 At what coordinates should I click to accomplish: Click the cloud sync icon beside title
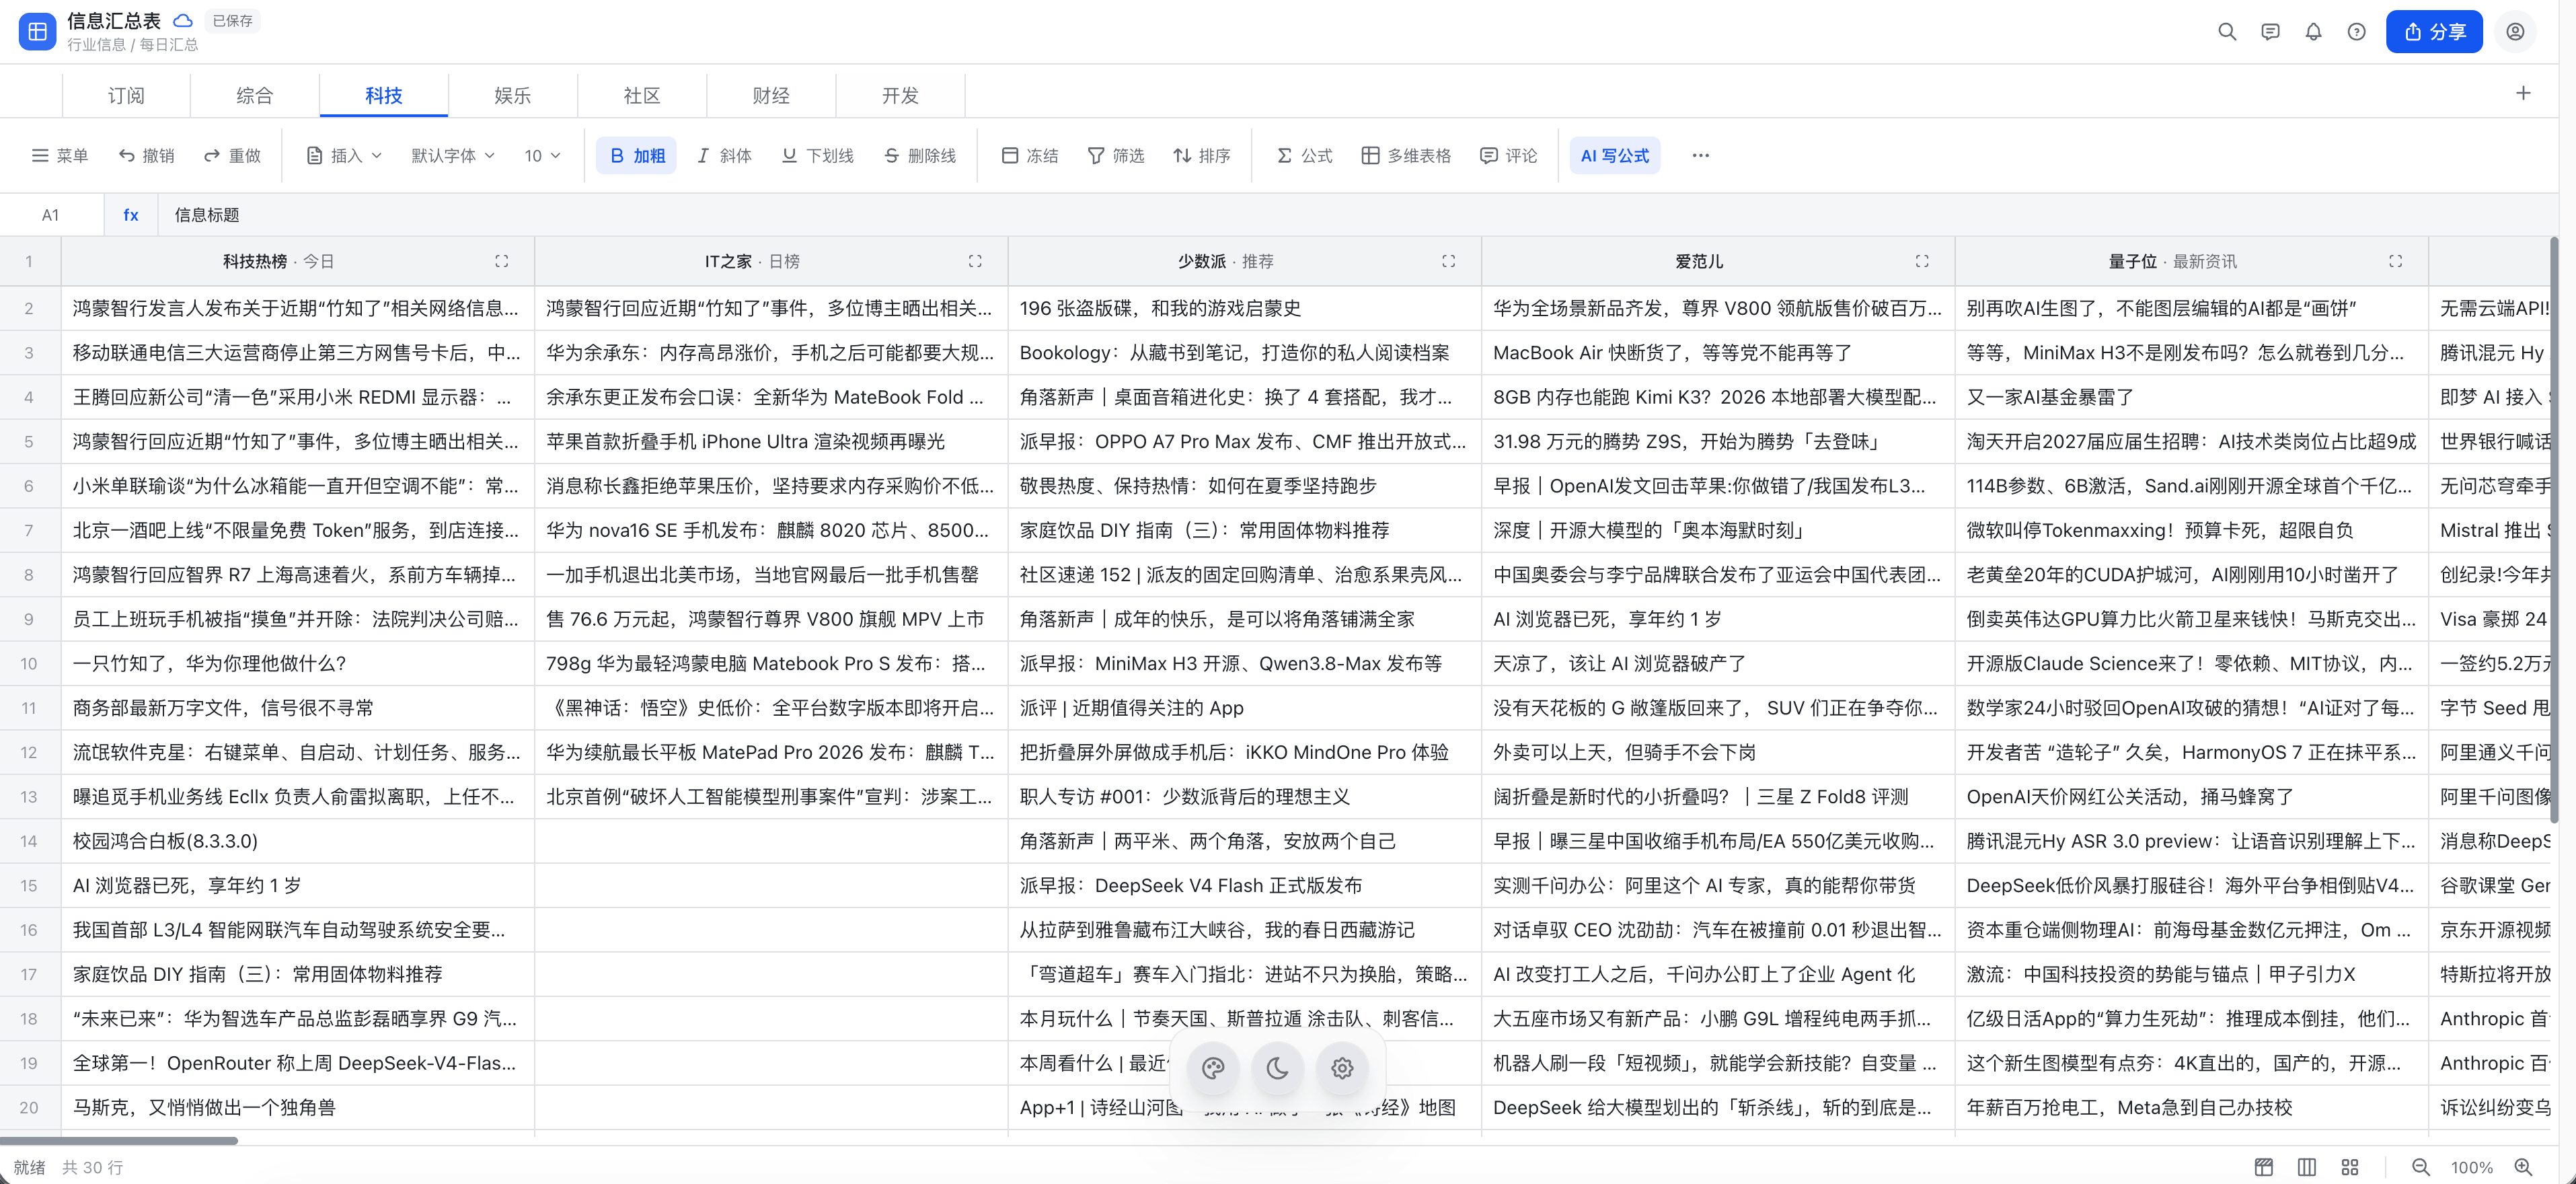[x=183, y=20]
